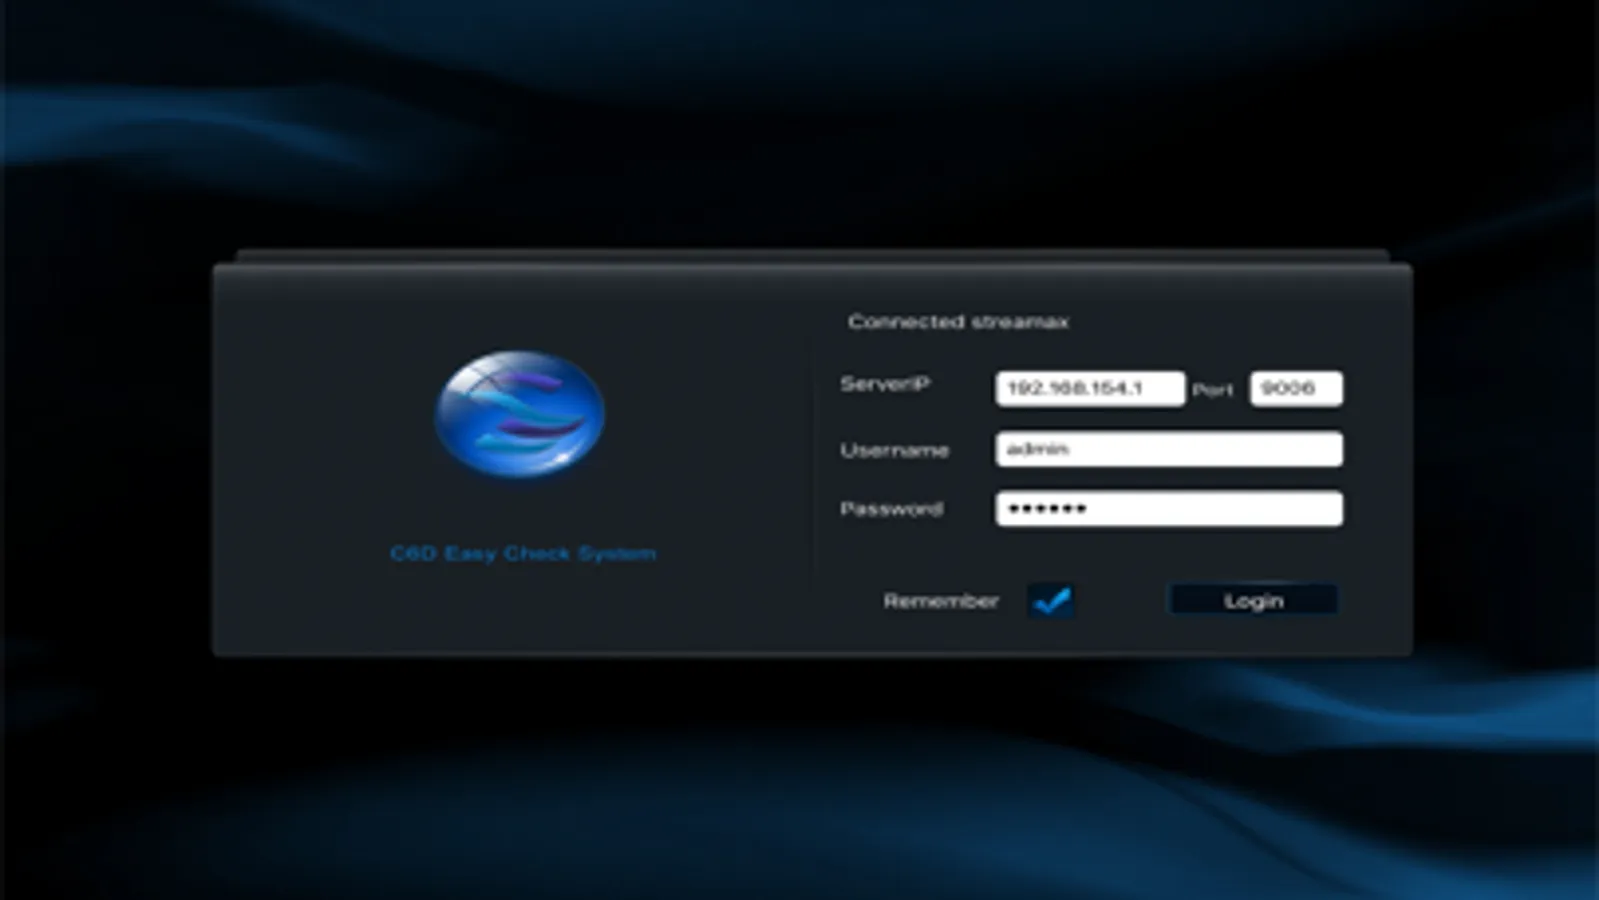
Task: Click the Login button
Action: click(x=1253, y=600)
